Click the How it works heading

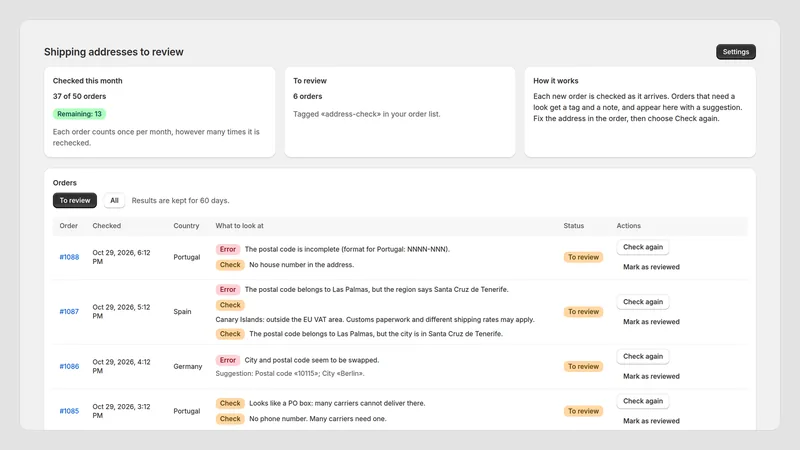click(x=556, y=81)
